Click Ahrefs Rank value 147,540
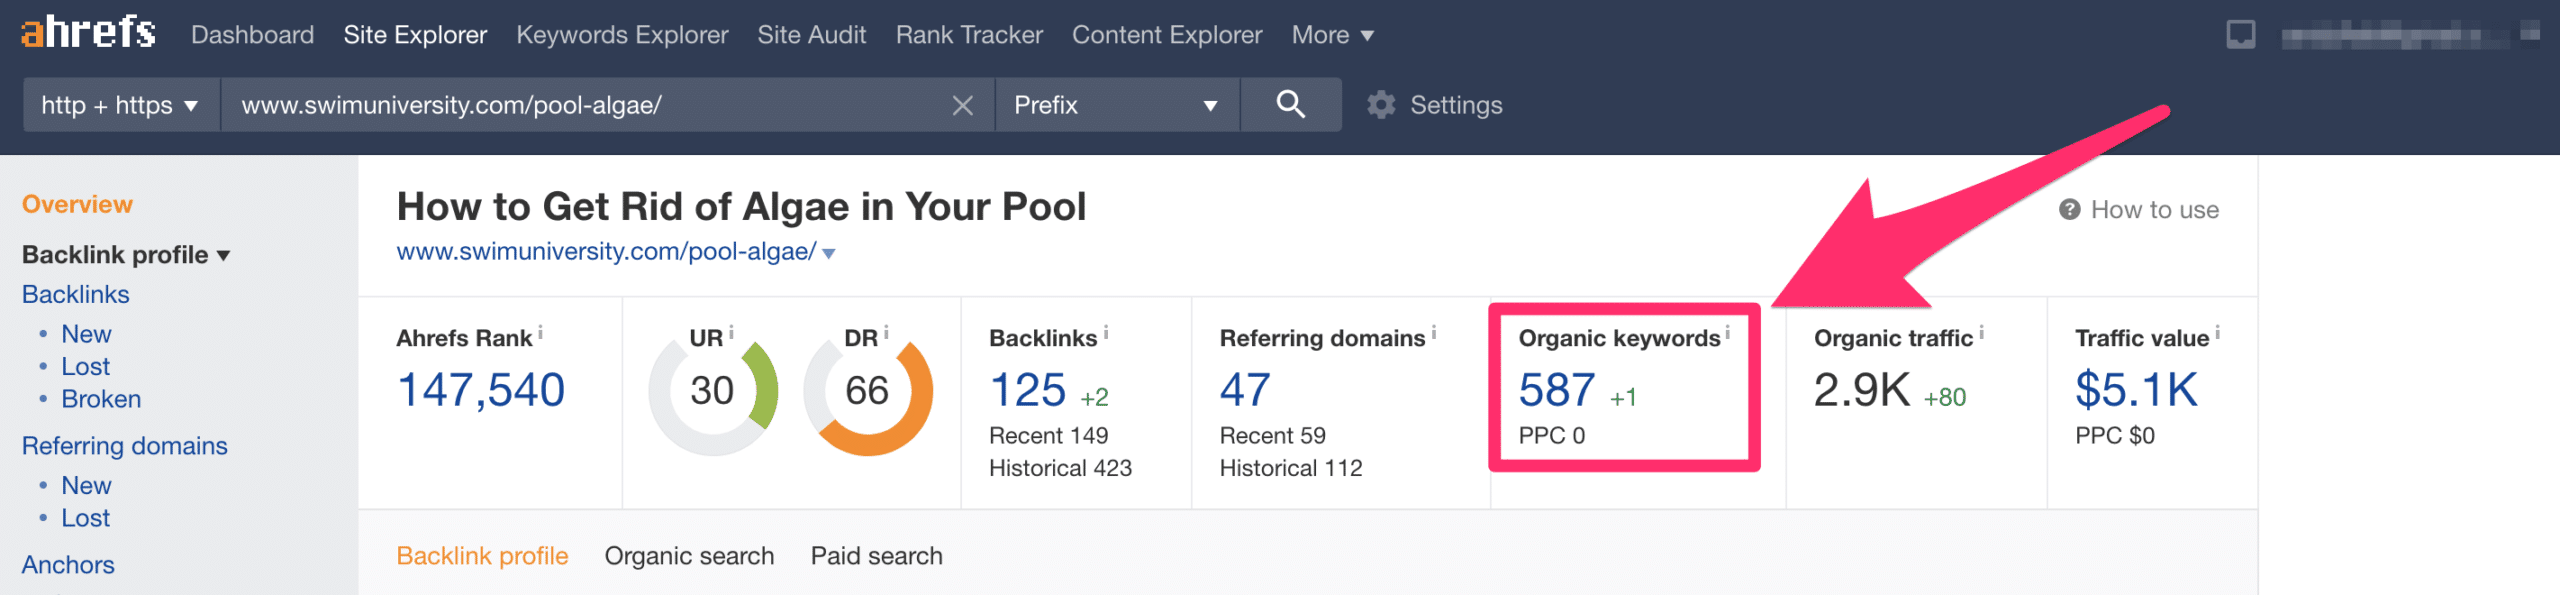2560x595 pixels. click(x=481, y=390)
